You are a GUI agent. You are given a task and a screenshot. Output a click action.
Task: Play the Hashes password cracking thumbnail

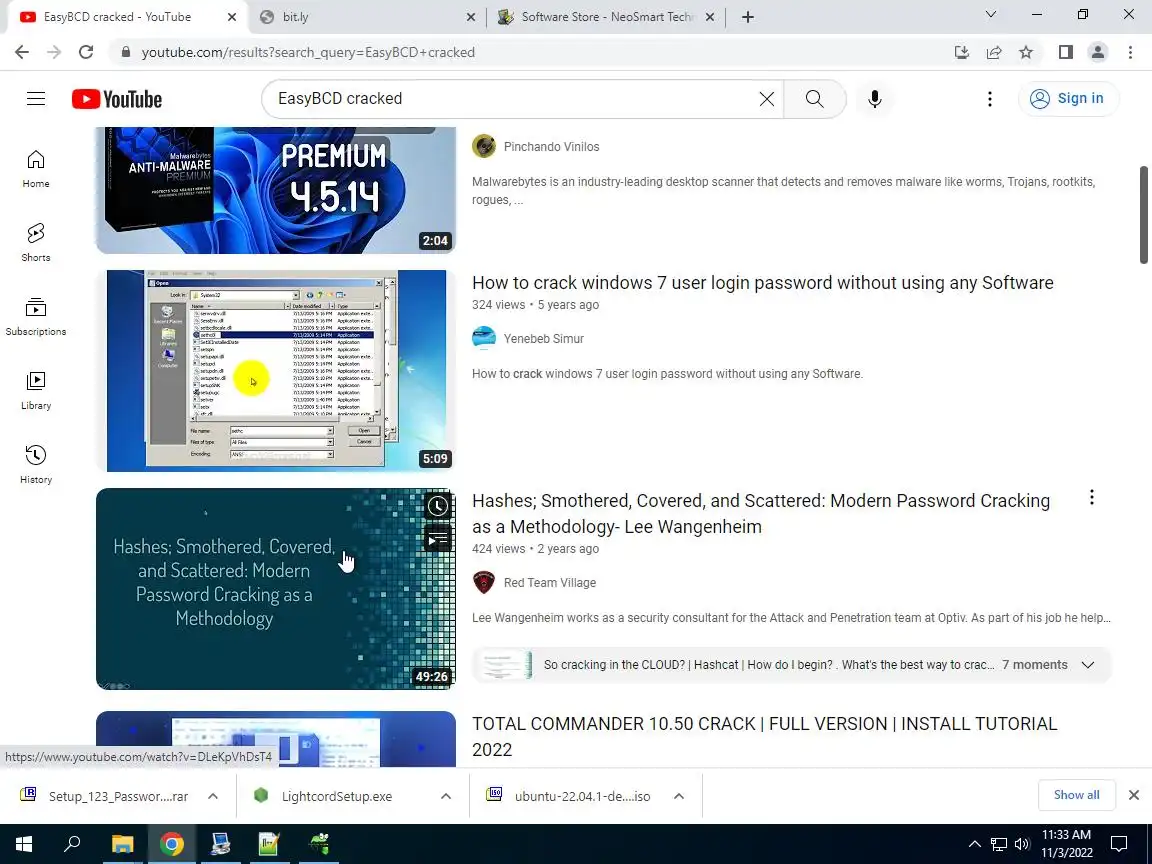(x=276, y=588)
